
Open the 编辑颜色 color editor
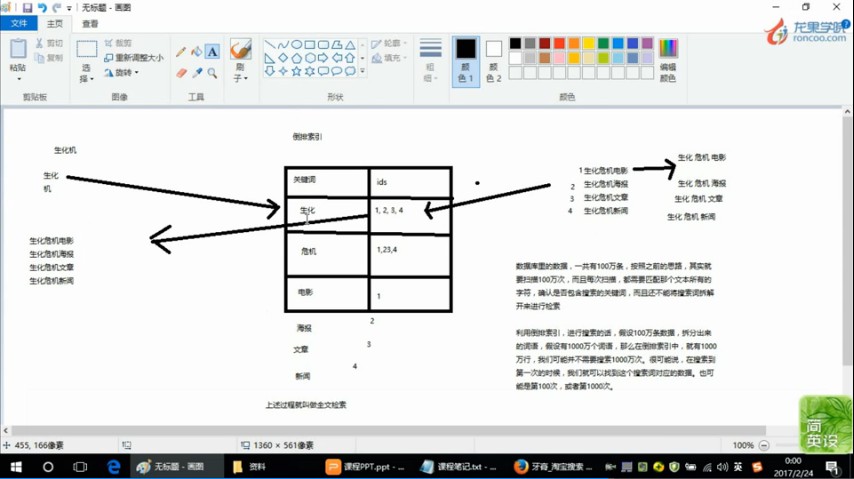(668, 60)
